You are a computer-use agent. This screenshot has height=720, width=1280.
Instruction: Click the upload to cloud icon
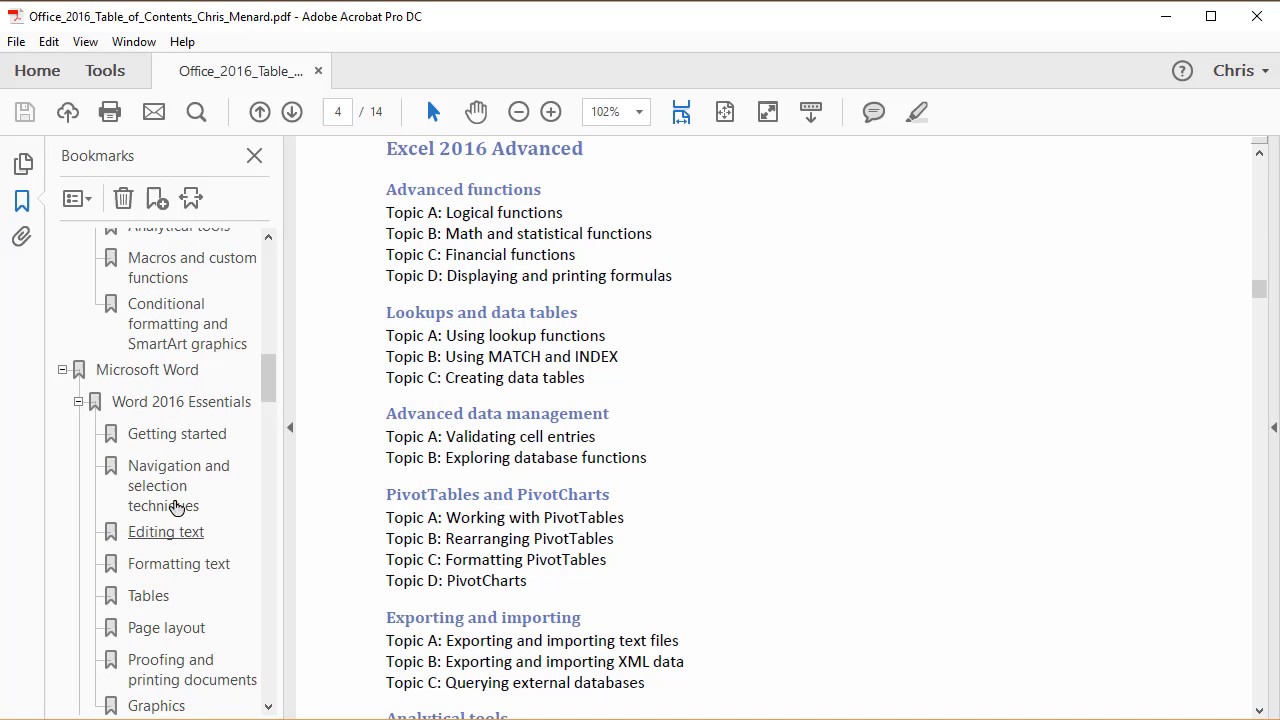[x=67, y=112]
